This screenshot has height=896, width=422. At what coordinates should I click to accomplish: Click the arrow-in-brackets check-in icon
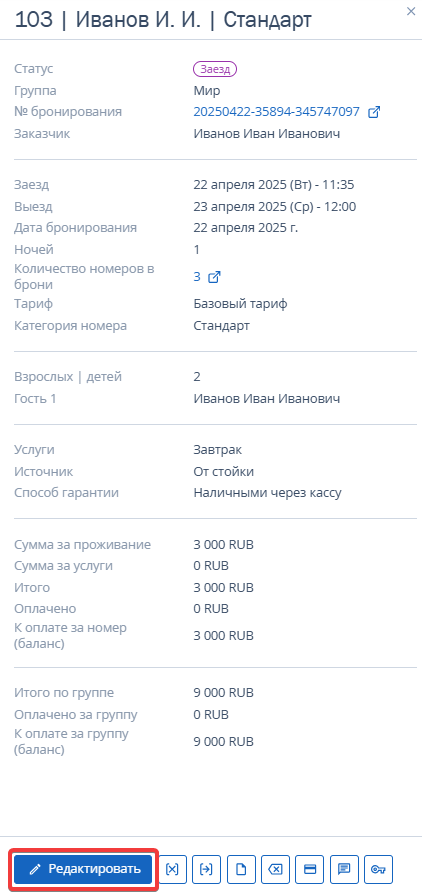click(x=206, y=869)
